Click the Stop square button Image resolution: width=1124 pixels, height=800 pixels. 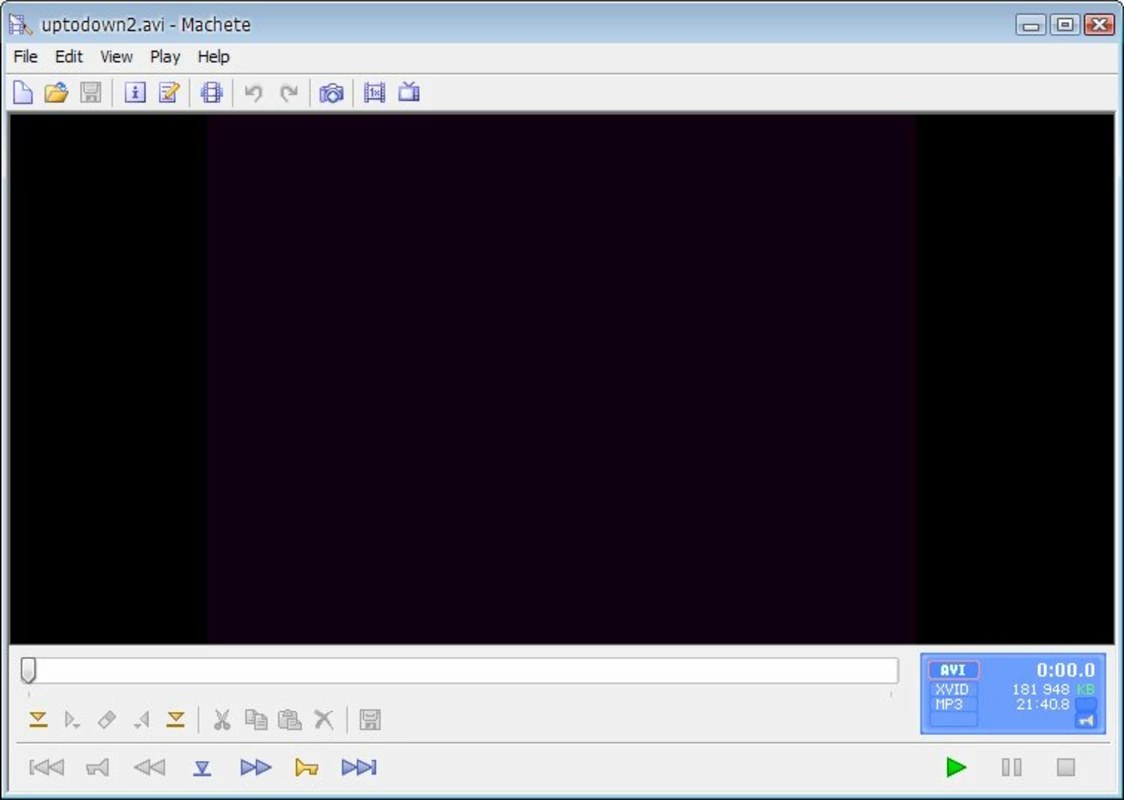pyautogui.click(x=1066, y=768)
